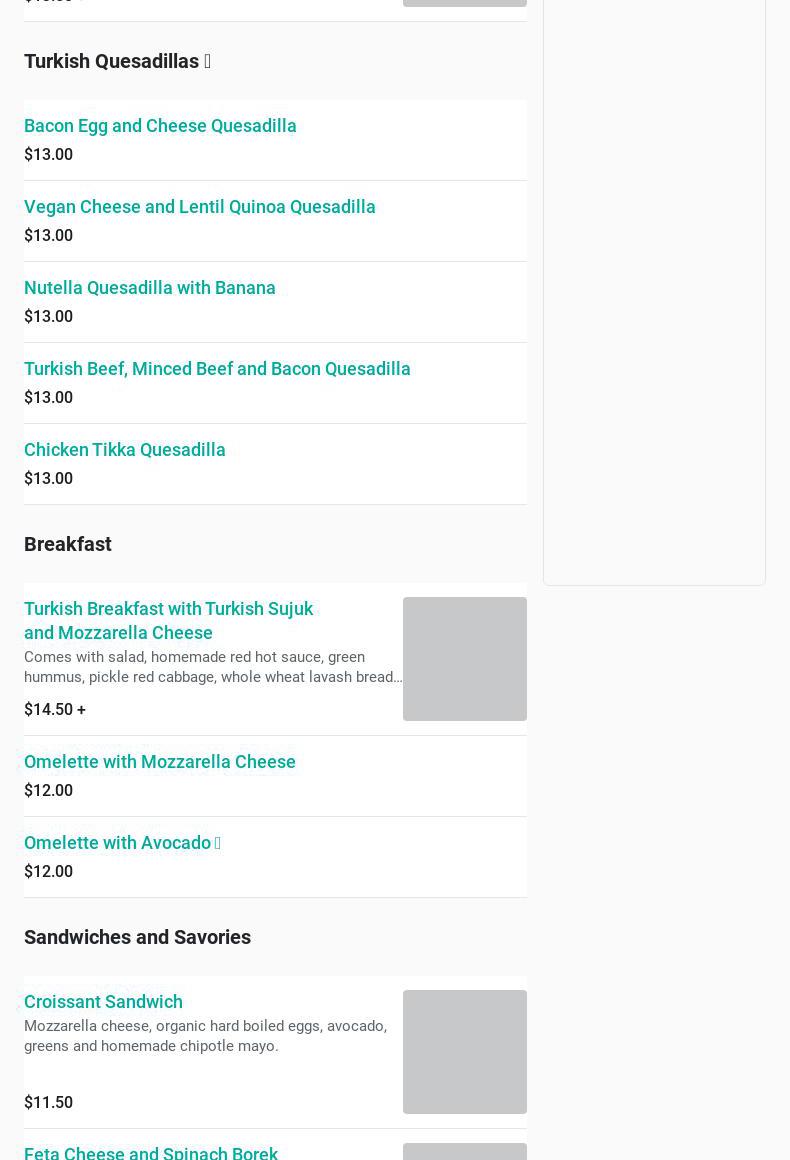Select Omelette with Mozzarella Cheese
The image size is (790, 1160).
[x=160, y=762]
